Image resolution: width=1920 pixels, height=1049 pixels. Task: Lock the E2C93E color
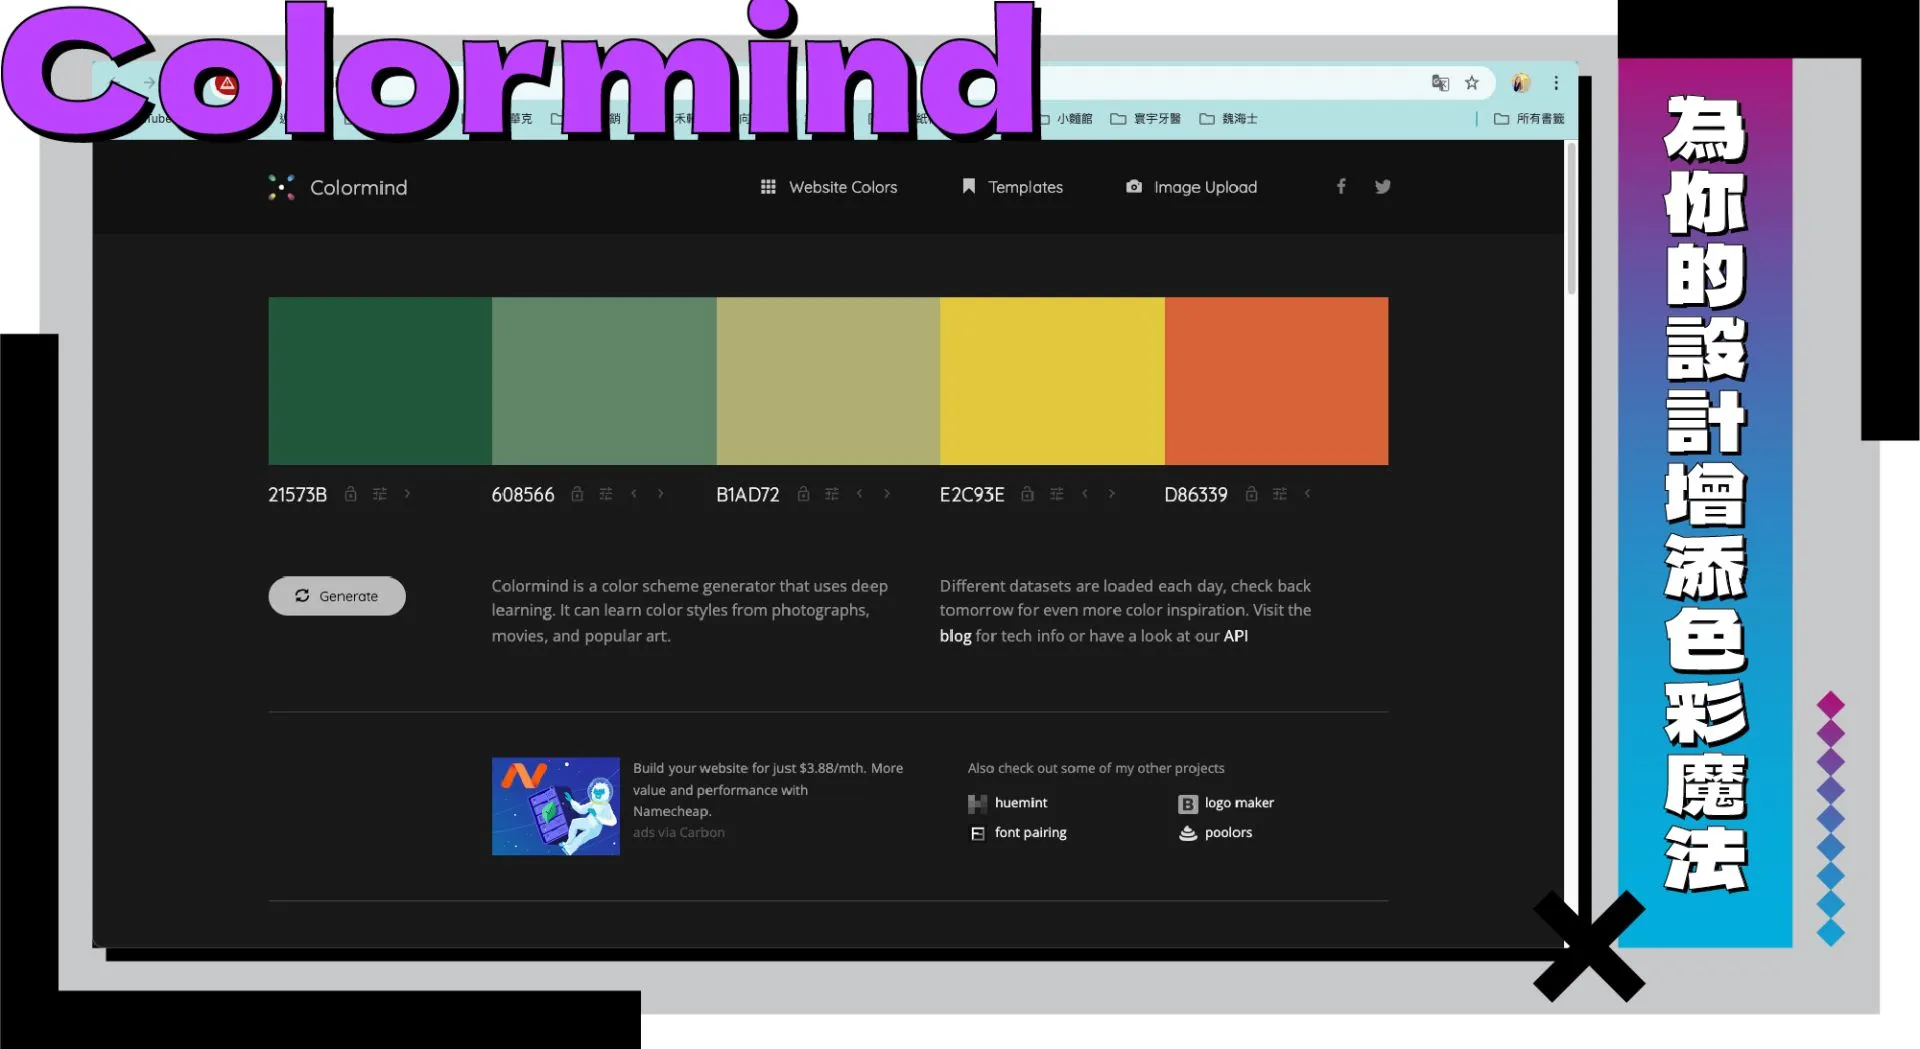(1027, 494)
